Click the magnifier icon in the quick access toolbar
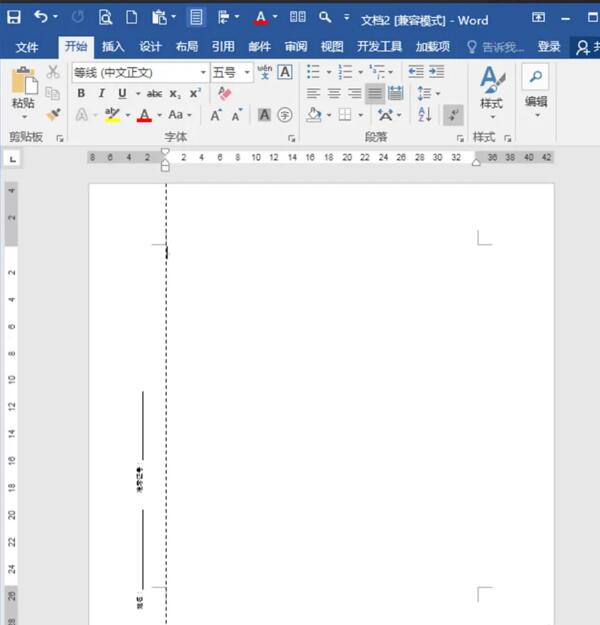 click(x=325, y=17)
